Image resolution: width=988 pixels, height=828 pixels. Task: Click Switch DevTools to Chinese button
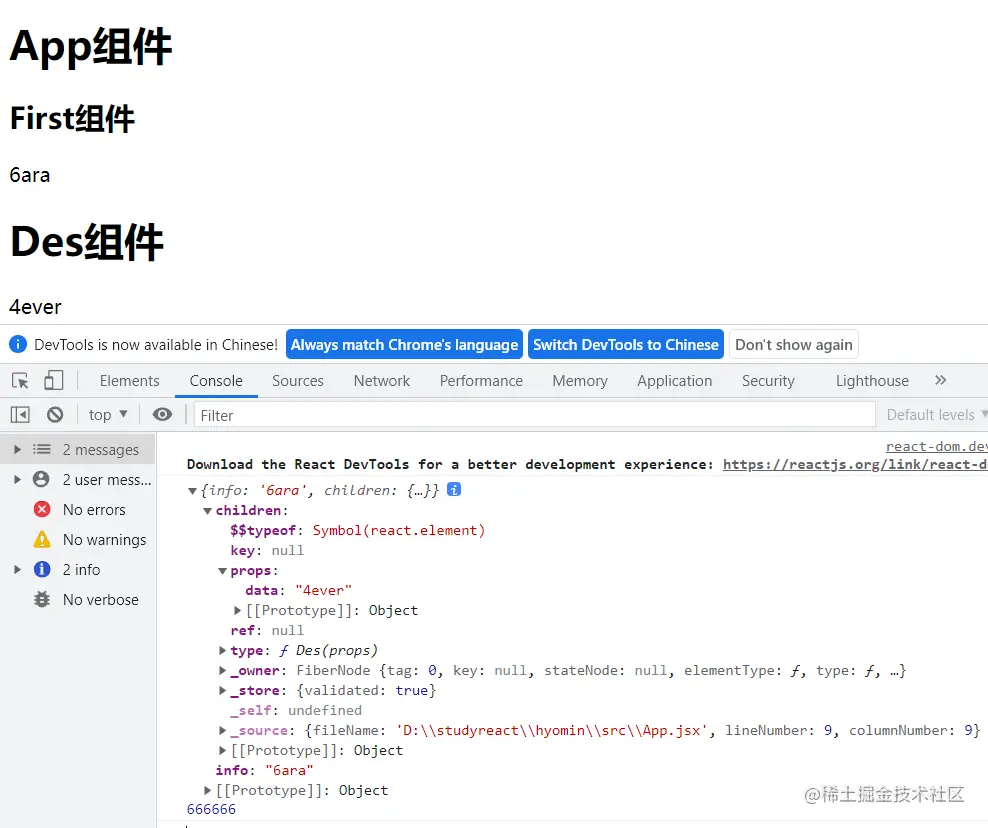(x=626, y=344)
